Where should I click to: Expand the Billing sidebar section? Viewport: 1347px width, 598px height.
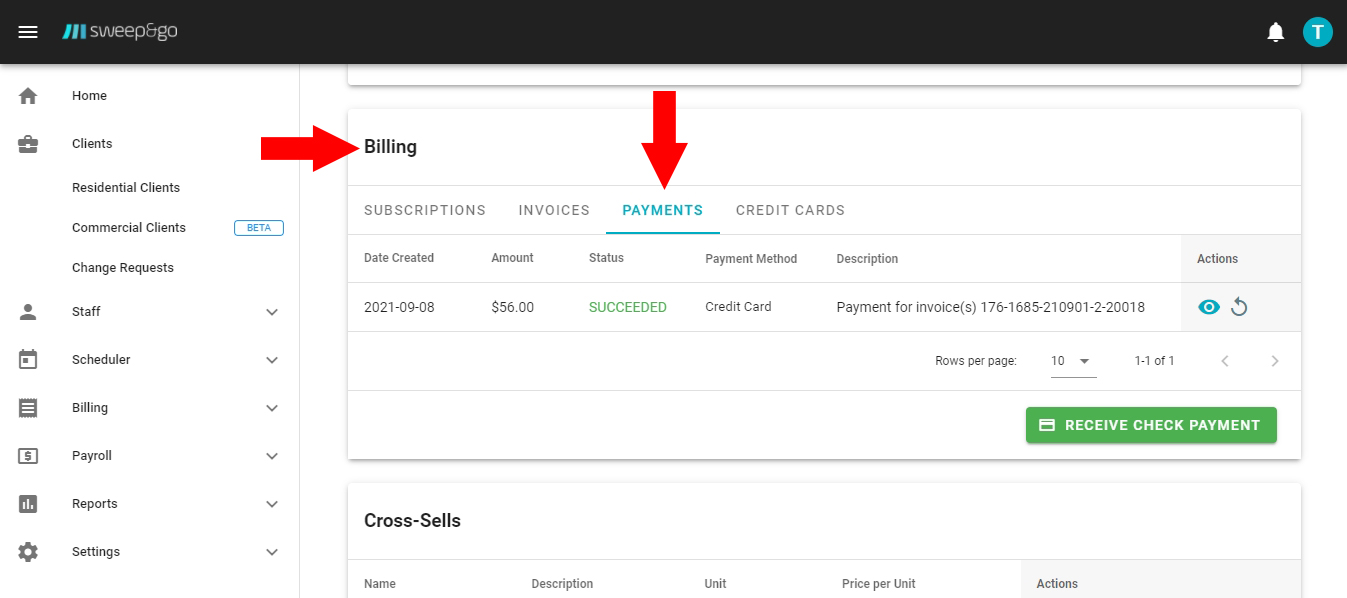[x=272, y=407]
